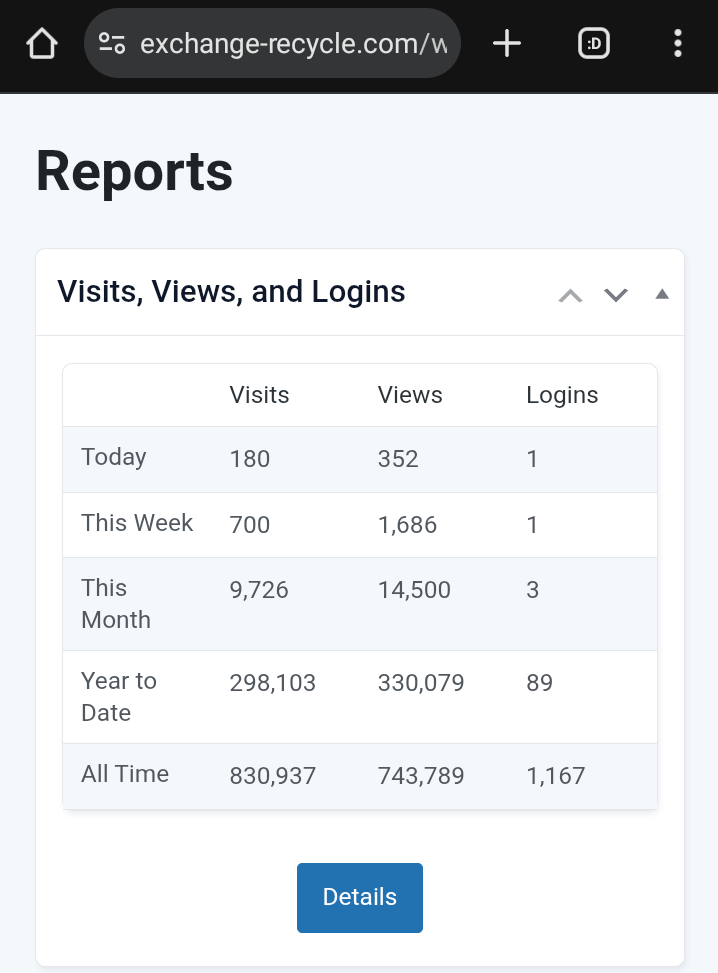Select the Today row label
This screenshot has height=973, width=718.
coord(114,457)
